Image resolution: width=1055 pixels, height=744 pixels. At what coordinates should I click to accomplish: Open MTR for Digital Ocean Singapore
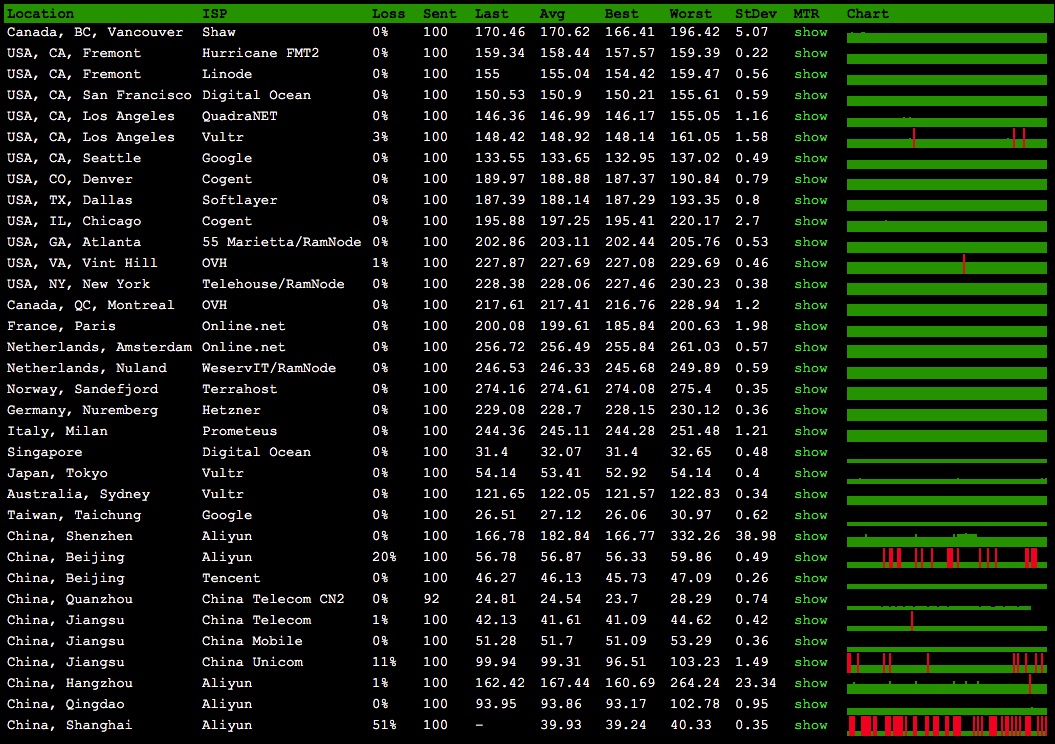coord(810,452)
